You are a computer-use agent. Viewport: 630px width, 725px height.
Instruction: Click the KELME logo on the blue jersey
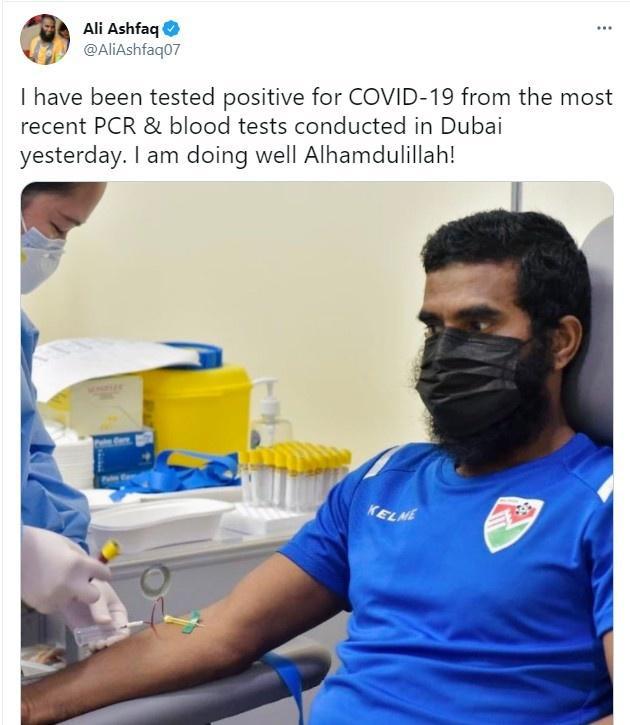(392, 513)
